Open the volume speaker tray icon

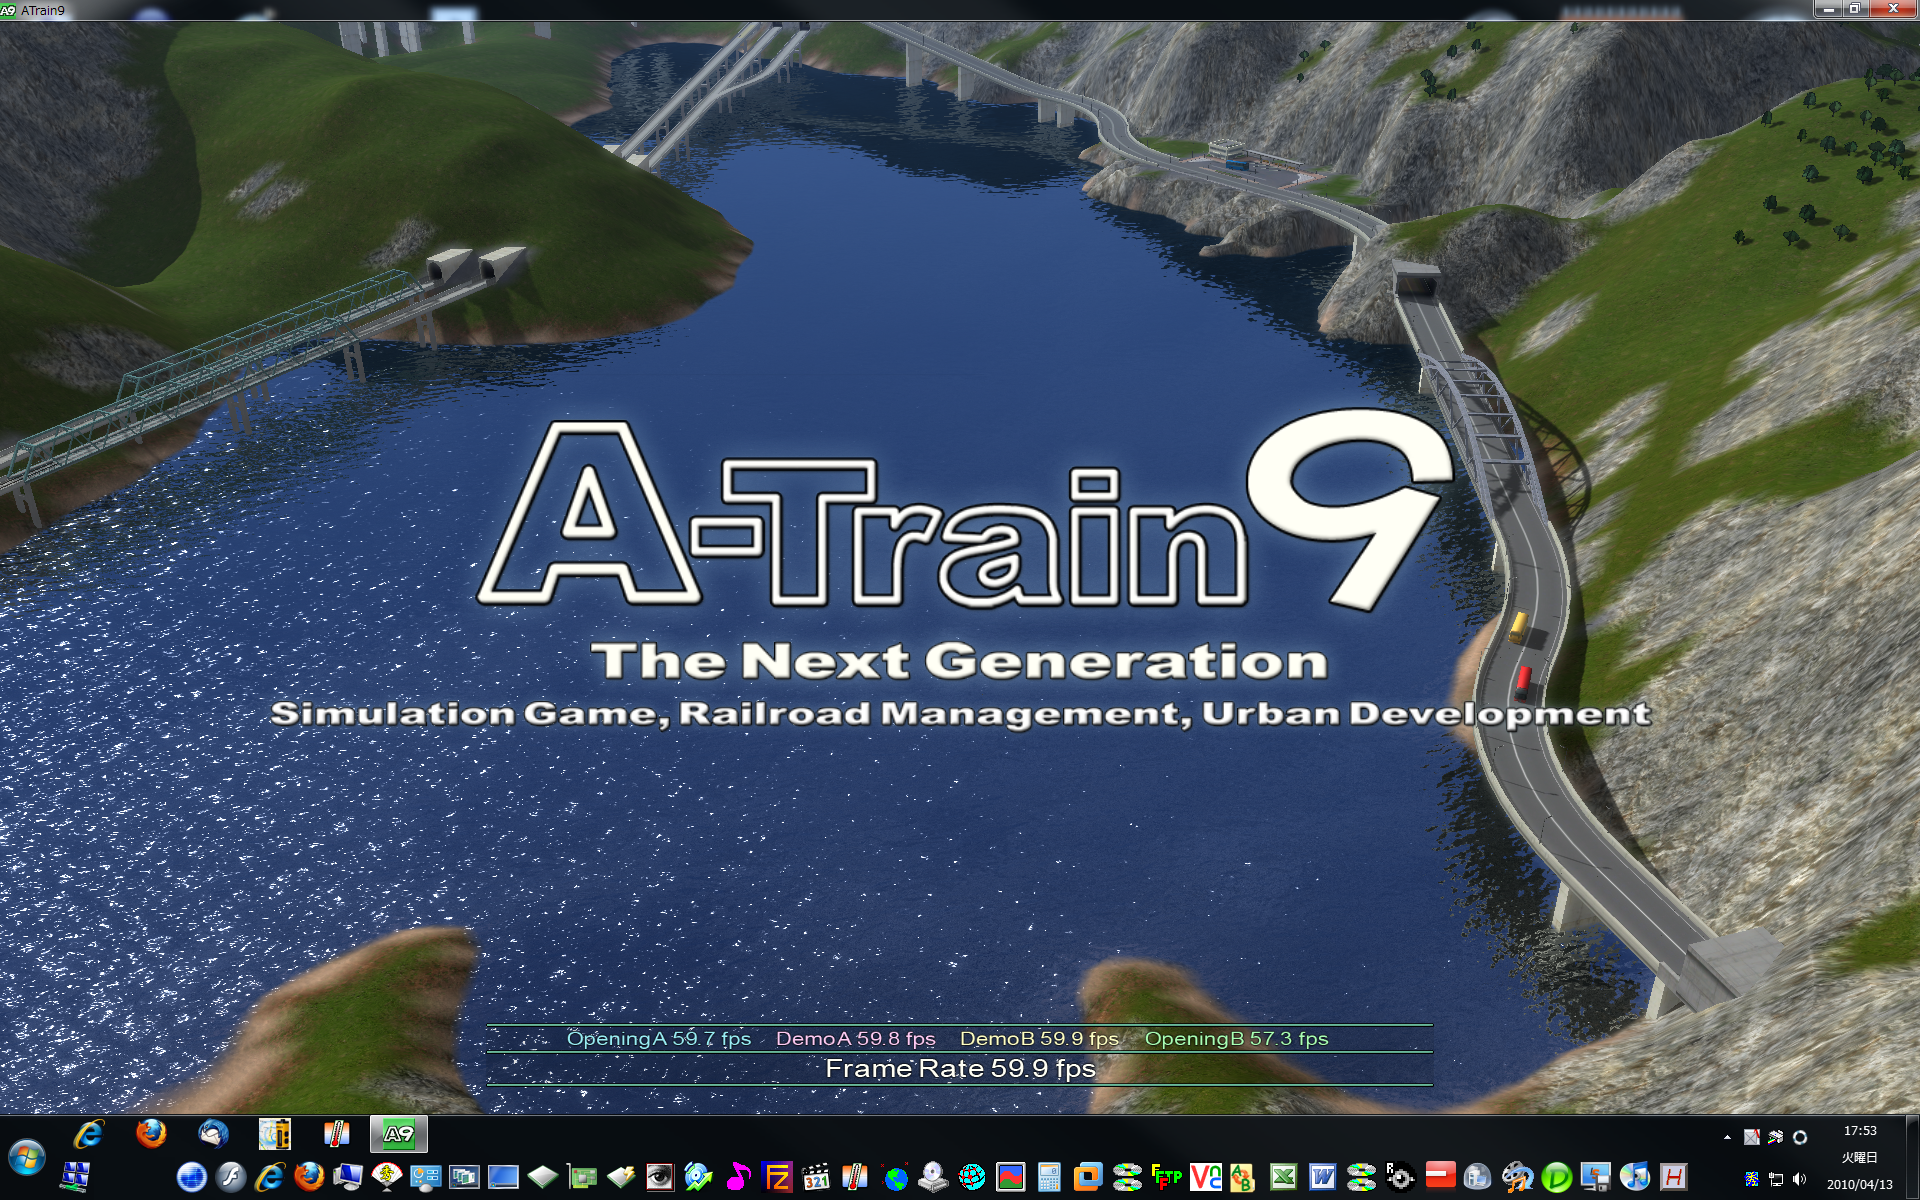tap(1799, 1180)
